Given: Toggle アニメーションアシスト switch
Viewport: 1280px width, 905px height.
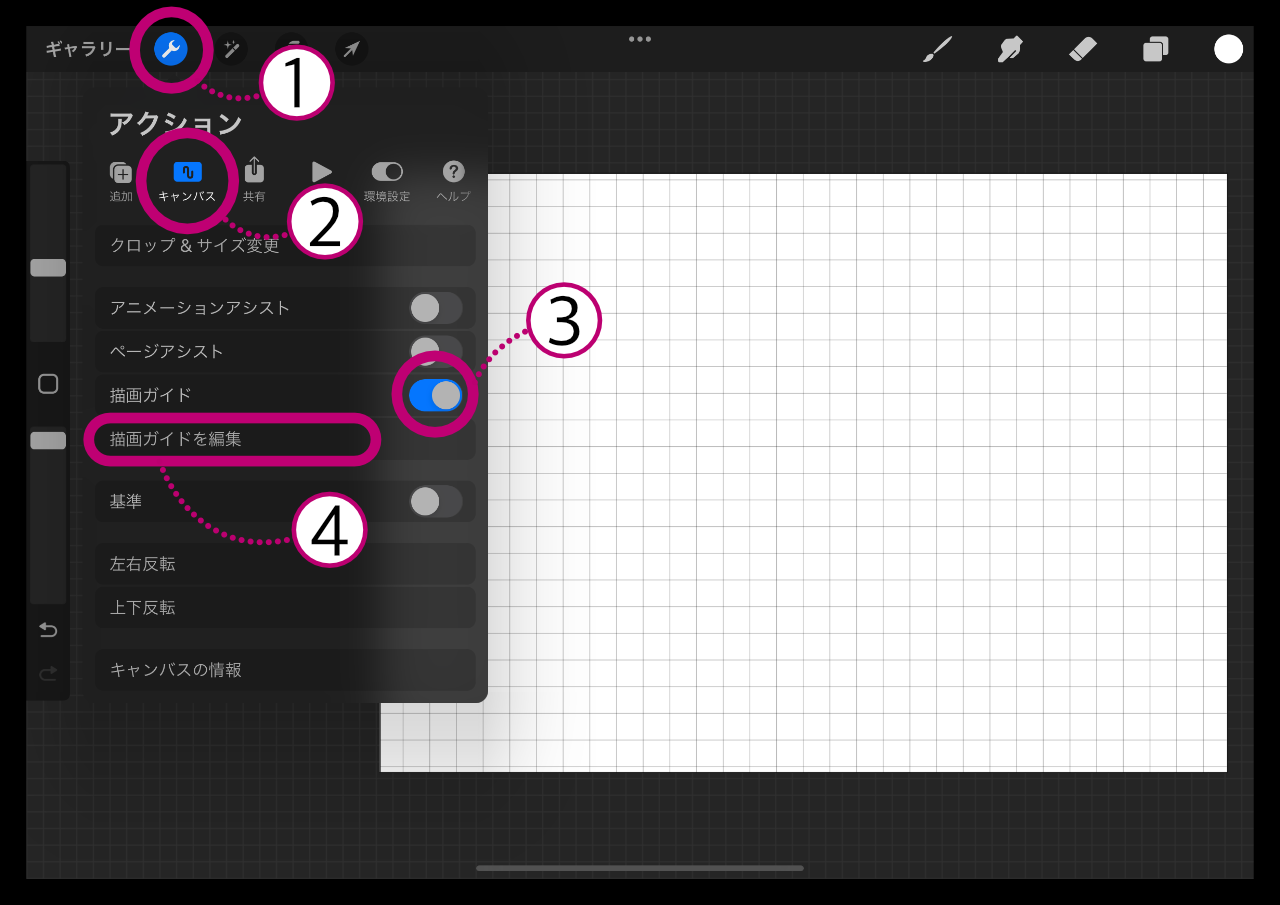Looking at the screenshot, I should 436,308.
